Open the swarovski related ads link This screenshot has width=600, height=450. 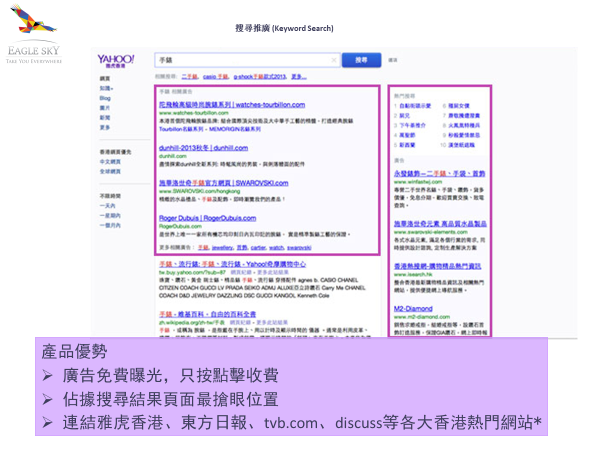click(x=299, y=248)
